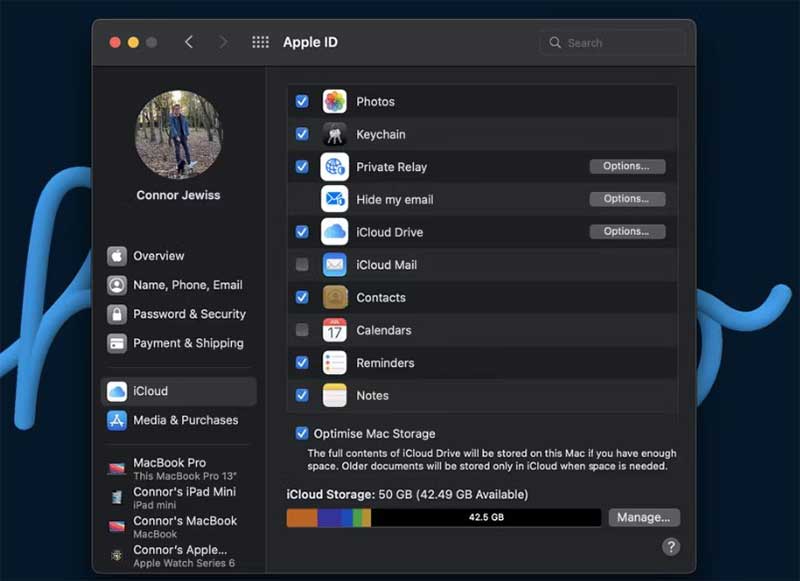Click the search magnifier icon

coord(555,43)
